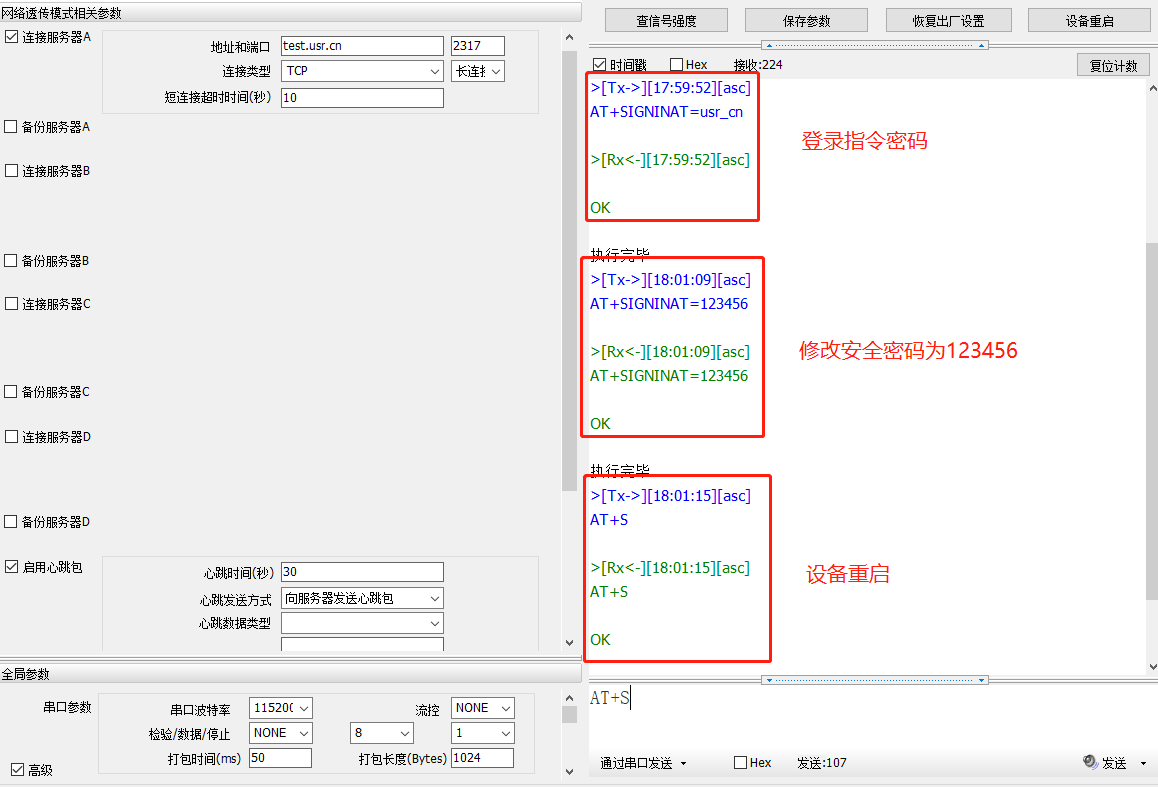Image resolution: width=1158 pixels, height=787 pixels.
Task: Enable the Hex checkbox next to 时间戳
Action: coord(676,65)
